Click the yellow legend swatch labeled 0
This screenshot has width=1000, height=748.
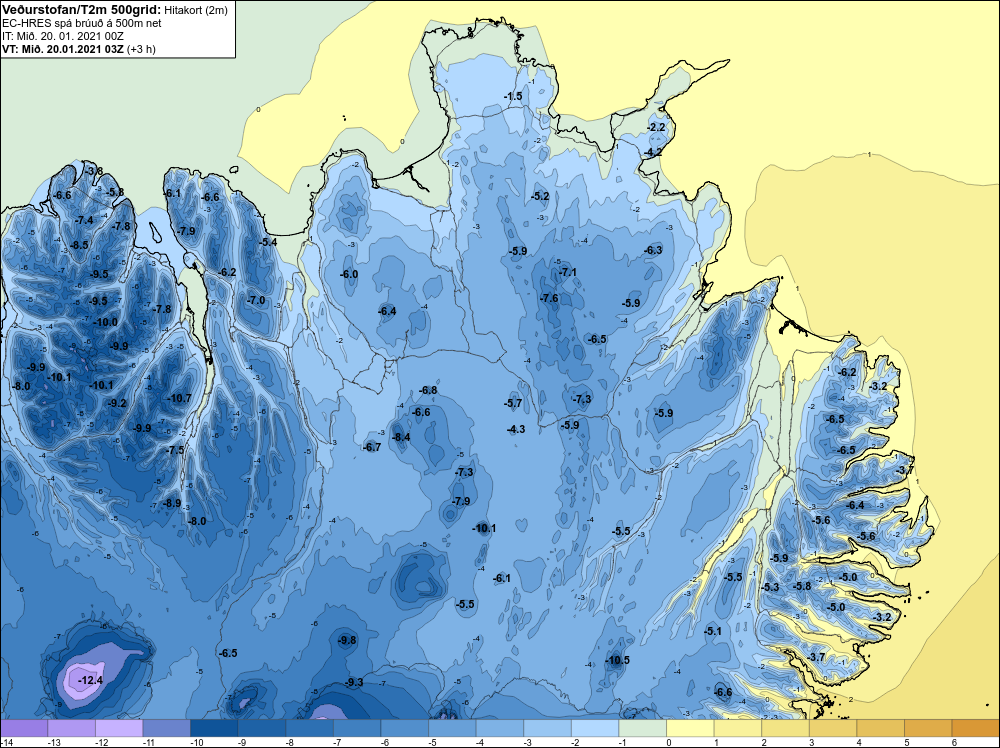pyautogui.click(x=690, y=728)
